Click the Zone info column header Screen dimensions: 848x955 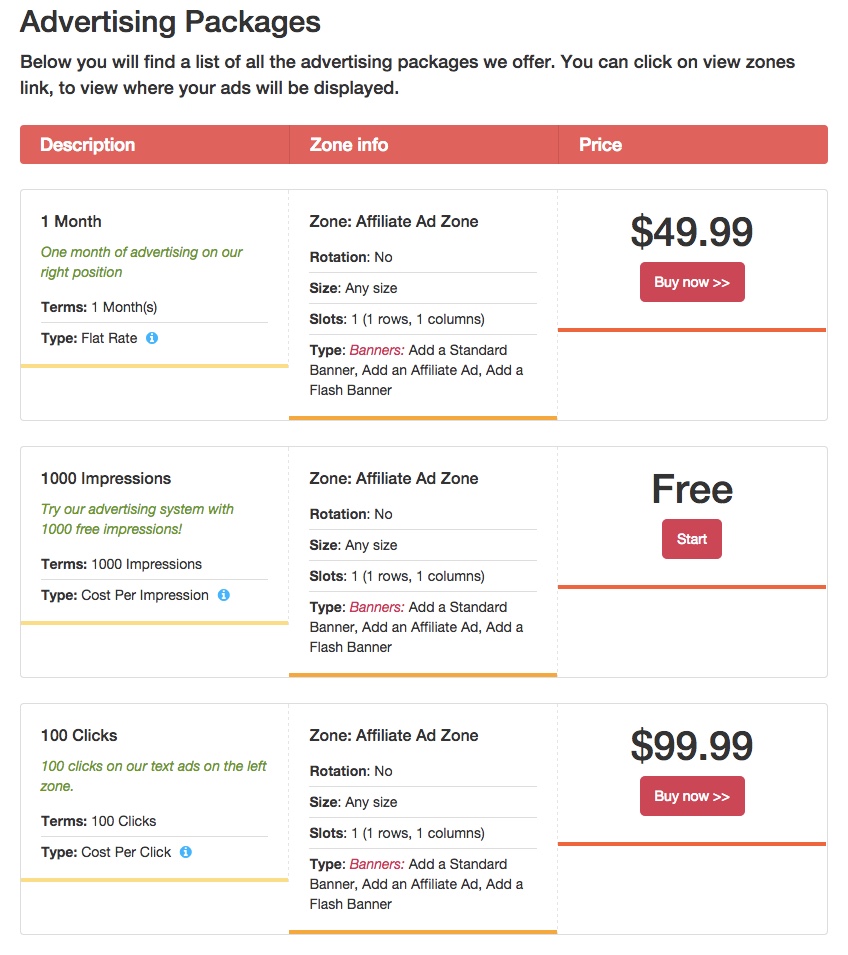click(348, 144)
